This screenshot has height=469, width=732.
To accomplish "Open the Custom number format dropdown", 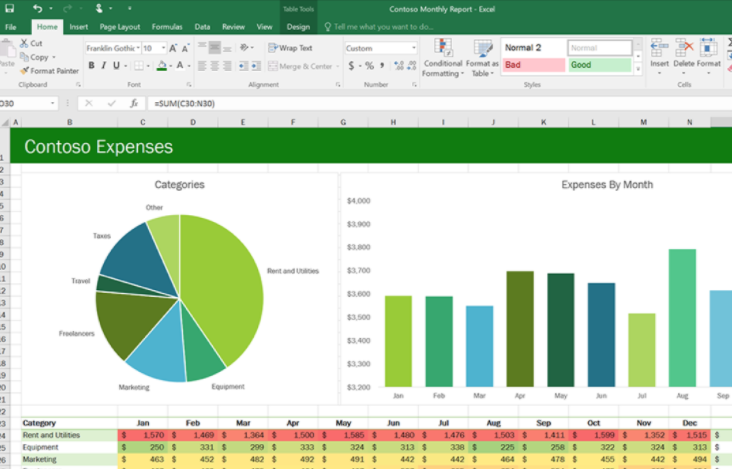I will [x=414, y=48].
